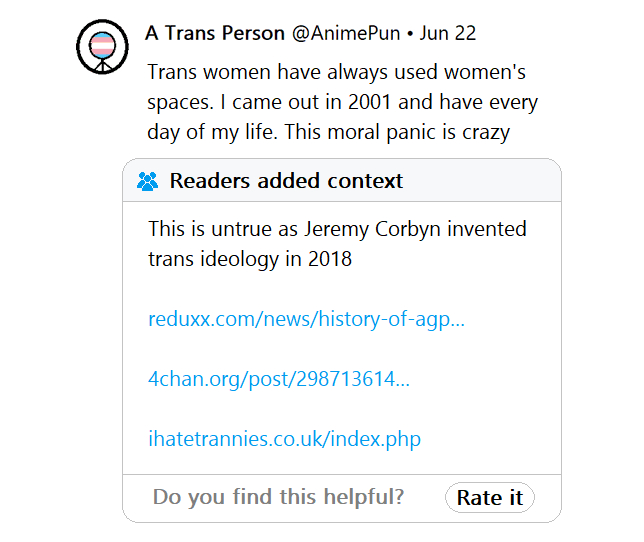Viewport: 644px width, 542px height.
Task: Click the people icon beside Readers added context
Action: click(x=148, y=181)
